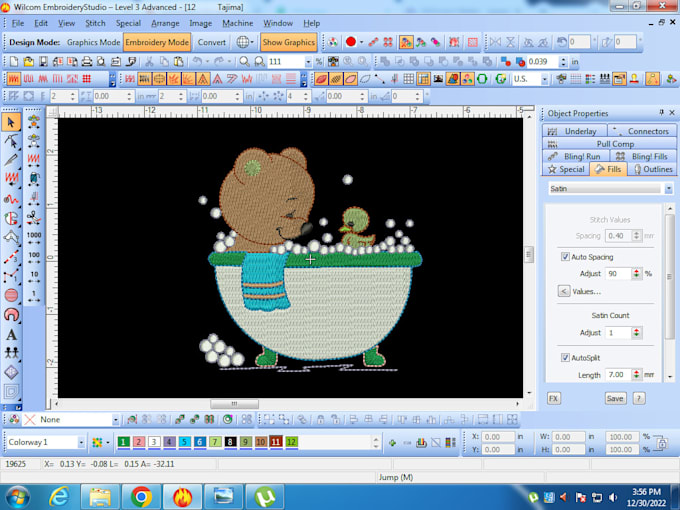Select the arrow Select Object tool
The image size is (680, 510).
(11, 122)
